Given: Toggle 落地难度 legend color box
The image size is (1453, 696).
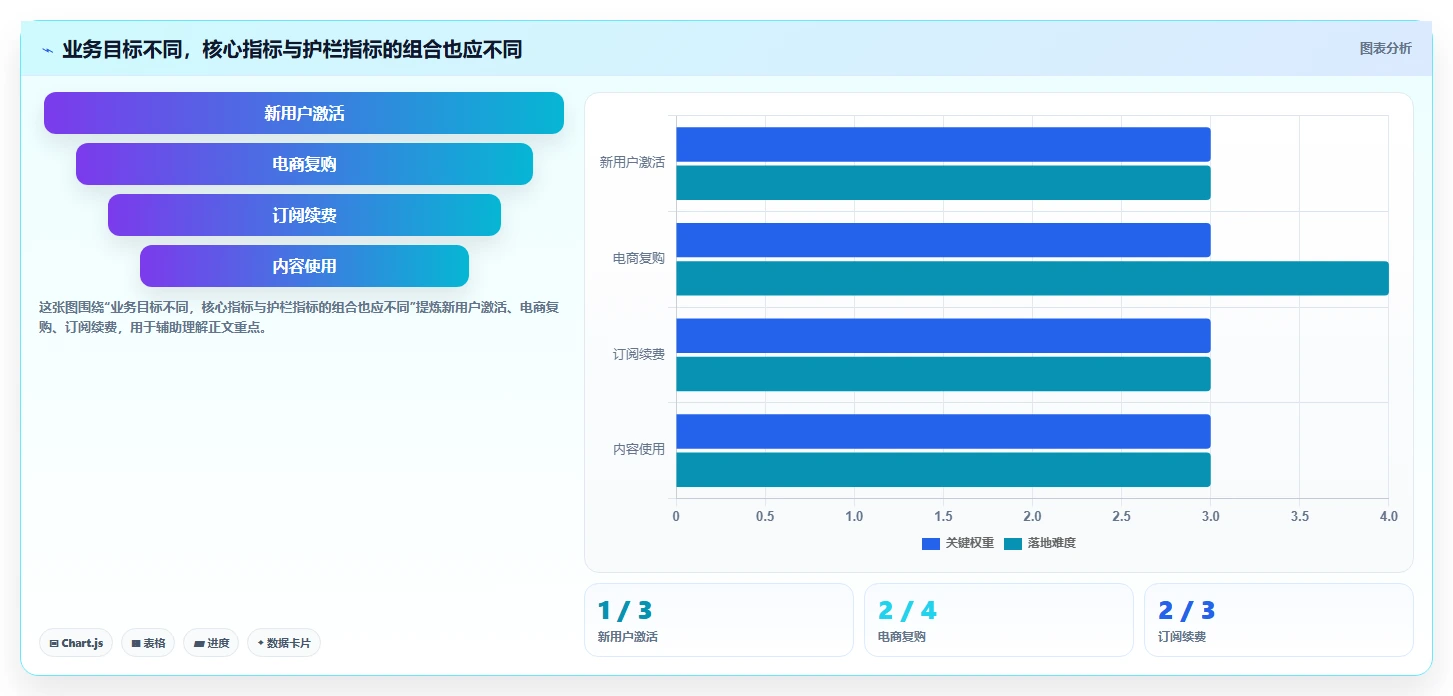Looking at the screenshot, I should (1013, 543).
